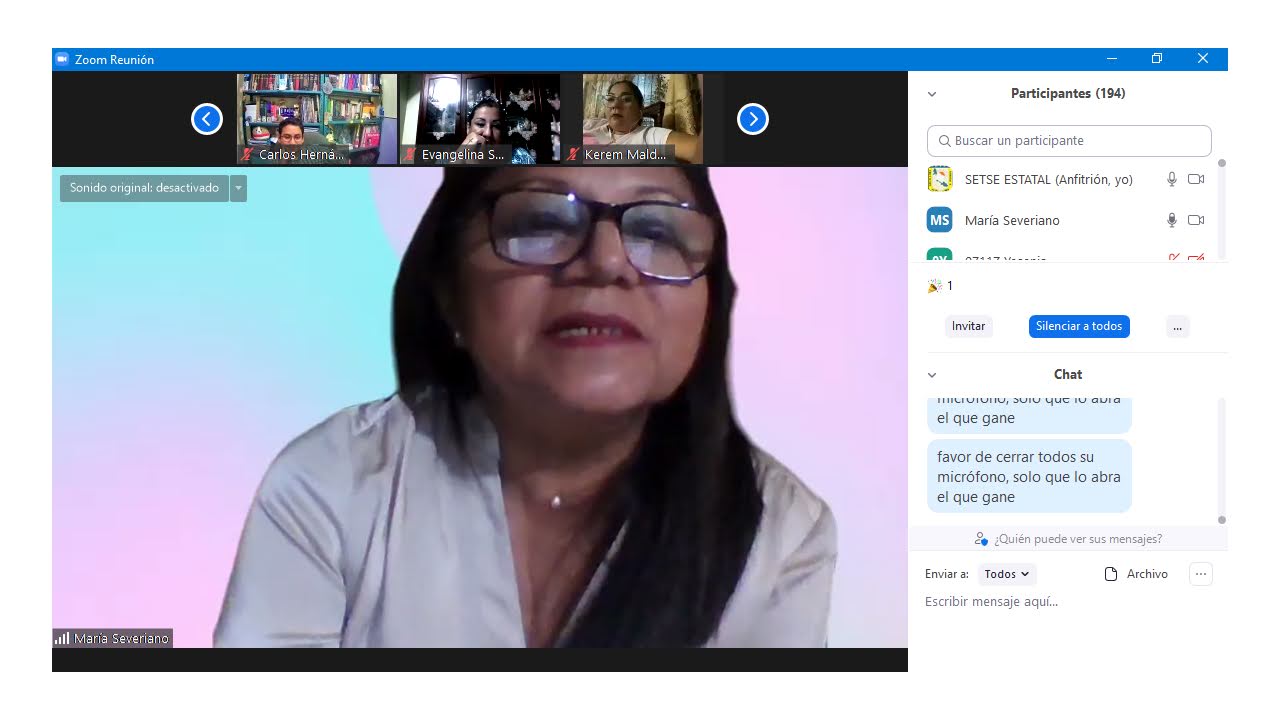The height and width of the screenshot is (720, 1280).
Task: Toggle SETSE ESTATAL camera icon
Action: [x=1196, y=180]
